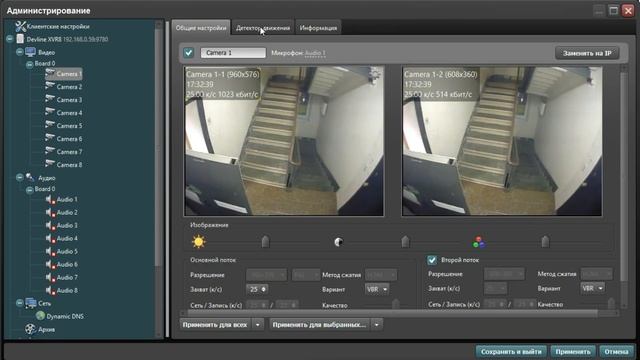640x360 pixels.
Task: Open Dynamic DNS globe icon
Action: pyautogui.click(x=40, y=316)
